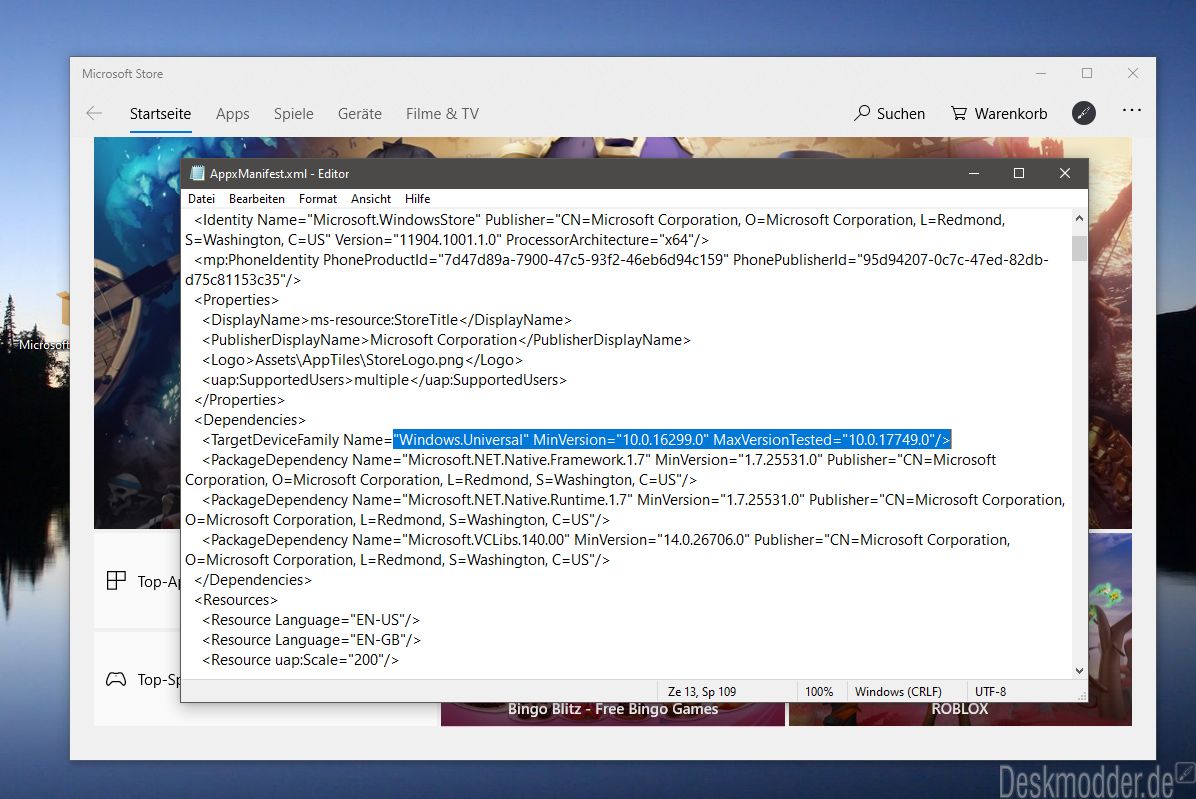This screenshot has height=799, width=1196.
Task: Click the Top-Apps grid icon
Action: pos(116,581)
